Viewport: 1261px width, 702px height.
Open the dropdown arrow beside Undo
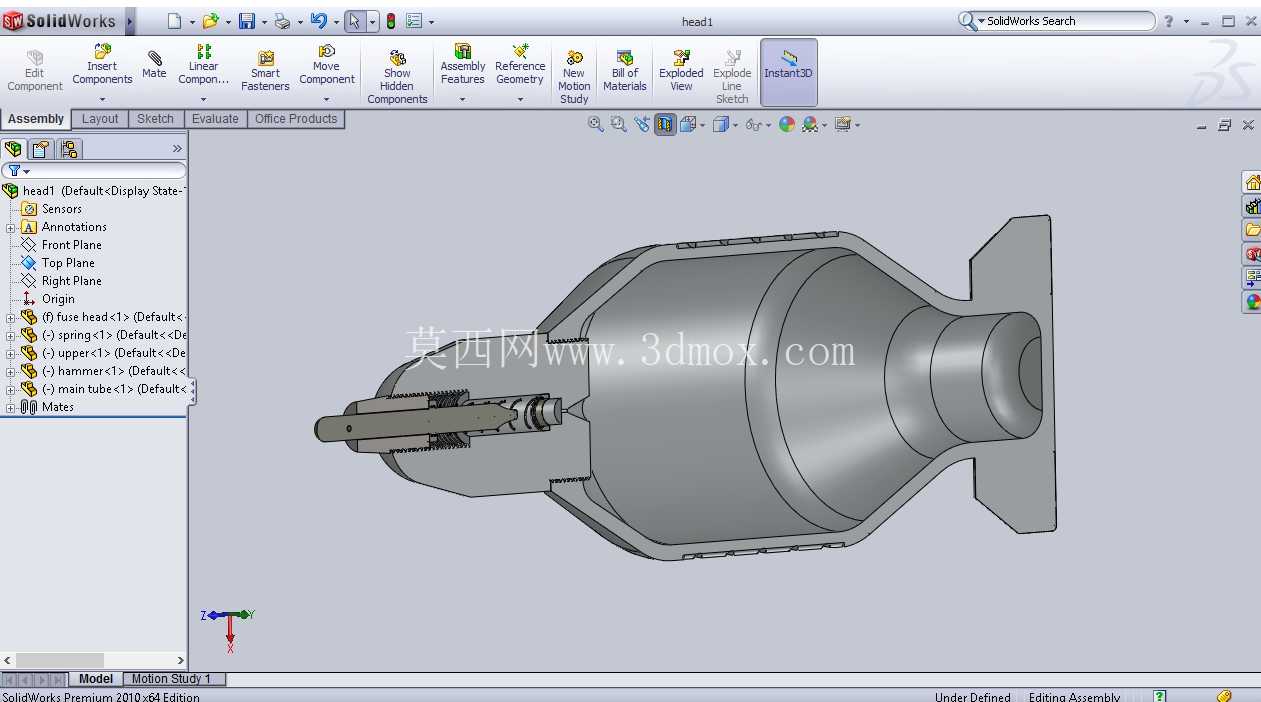[x=335, y=22]
